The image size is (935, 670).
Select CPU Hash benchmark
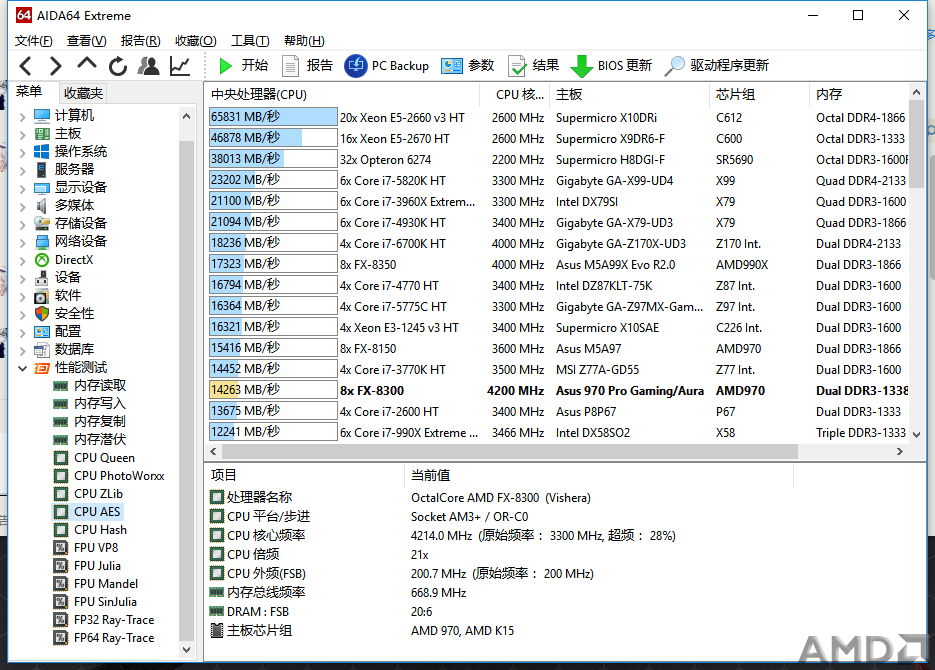pos(100,529)
